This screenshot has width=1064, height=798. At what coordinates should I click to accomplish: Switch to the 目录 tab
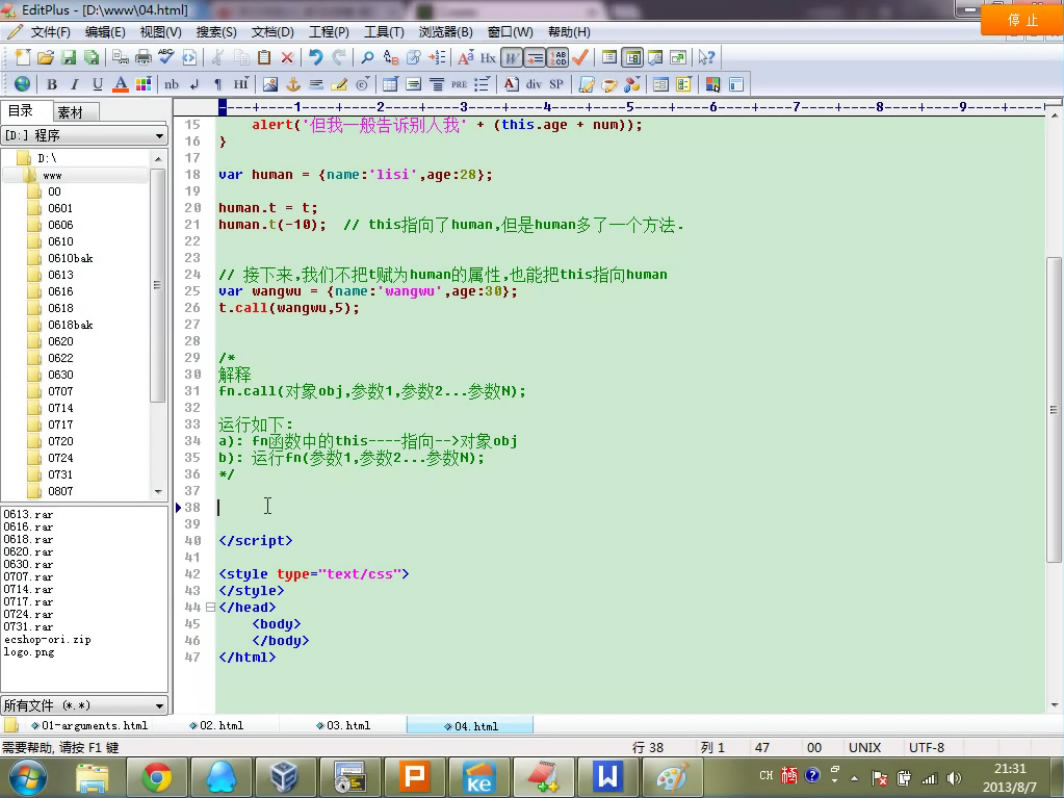(20, 111)
